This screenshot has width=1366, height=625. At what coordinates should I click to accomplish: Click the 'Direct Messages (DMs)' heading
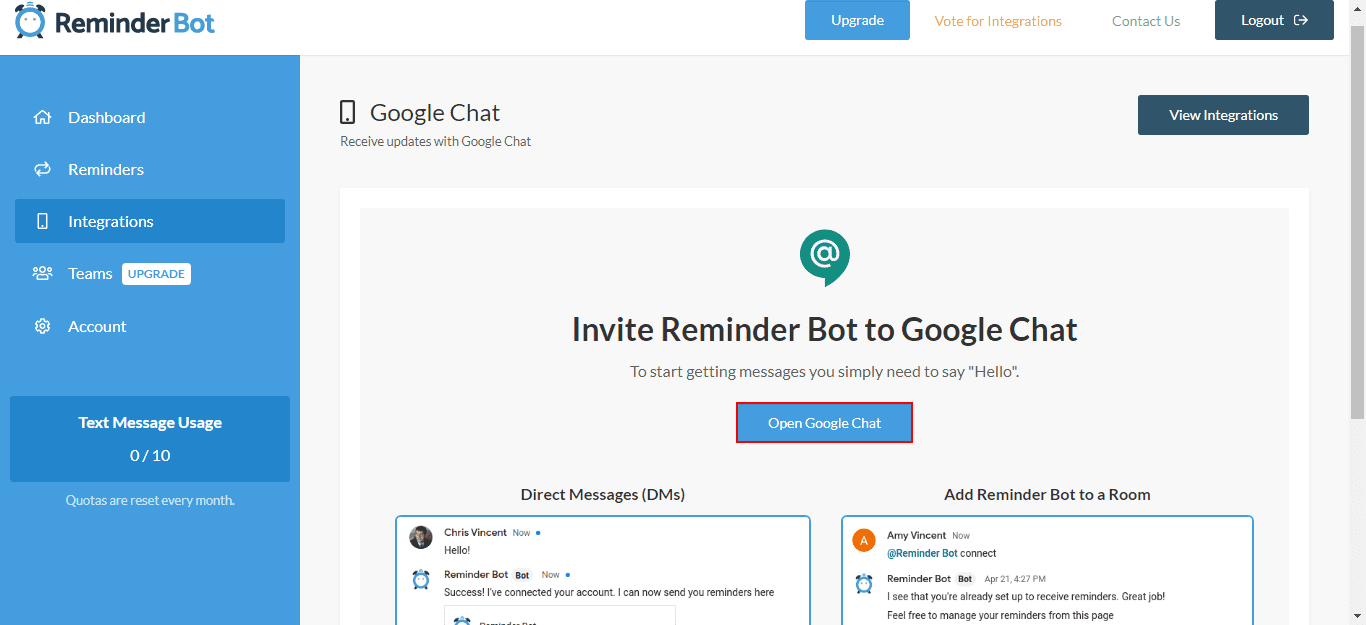(603, 494)
